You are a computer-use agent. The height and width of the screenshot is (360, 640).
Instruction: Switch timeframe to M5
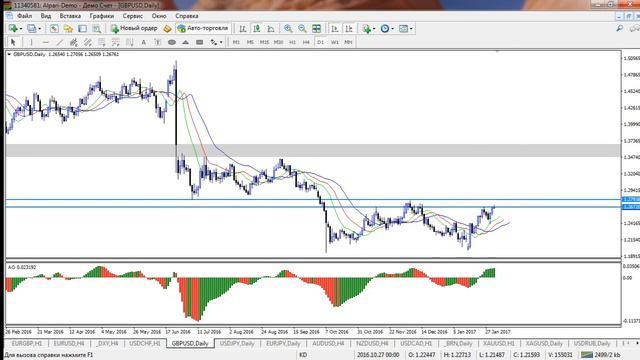[250, 42]
